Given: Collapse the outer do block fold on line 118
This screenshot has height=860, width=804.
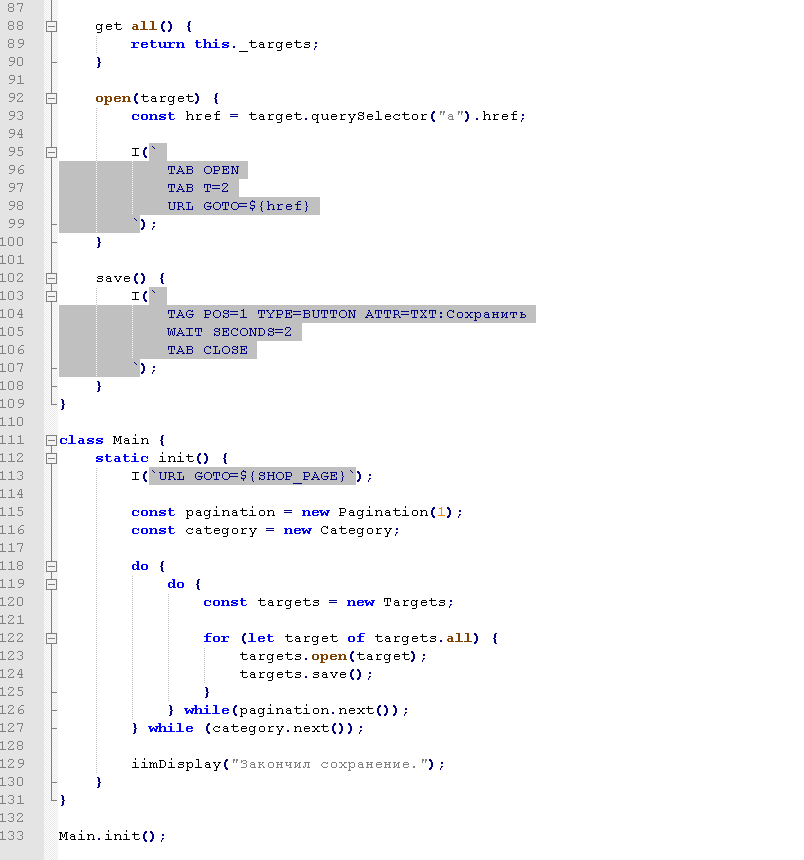Looking at the screenshot, I should [x=51, y=566].
